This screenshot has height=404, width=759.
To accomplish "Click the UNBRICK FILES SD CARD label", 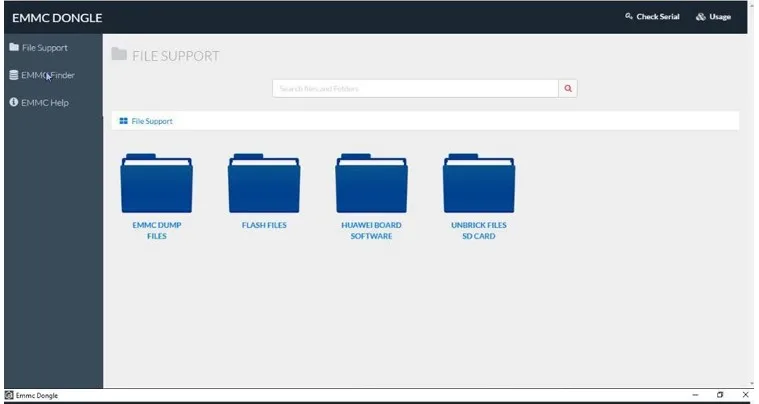I will pyautogui.click(x=479, y=230).
